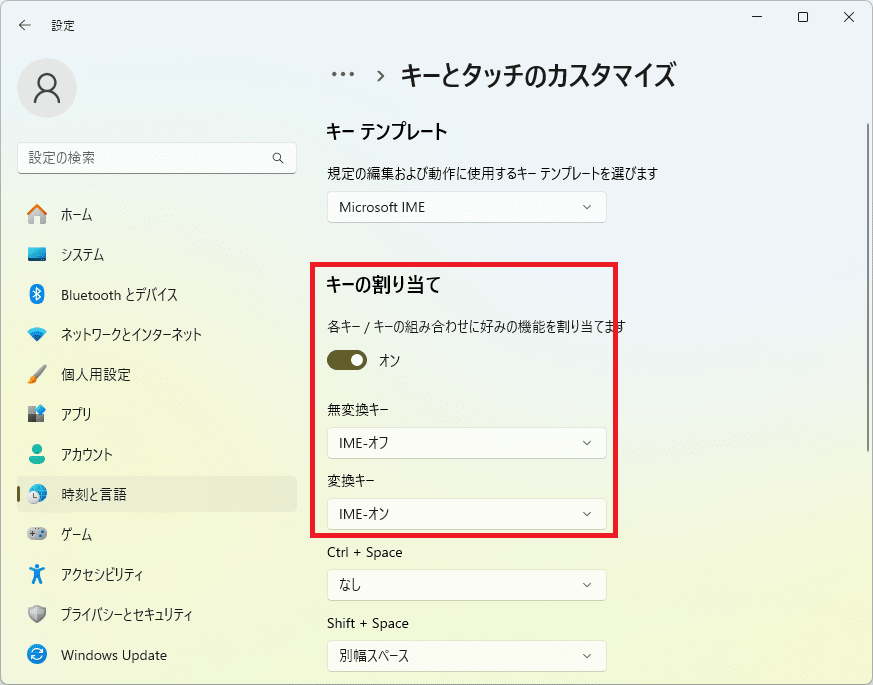Click the search magnifier icon
Screen dimensions: 873x685
(x=278, y=158)
